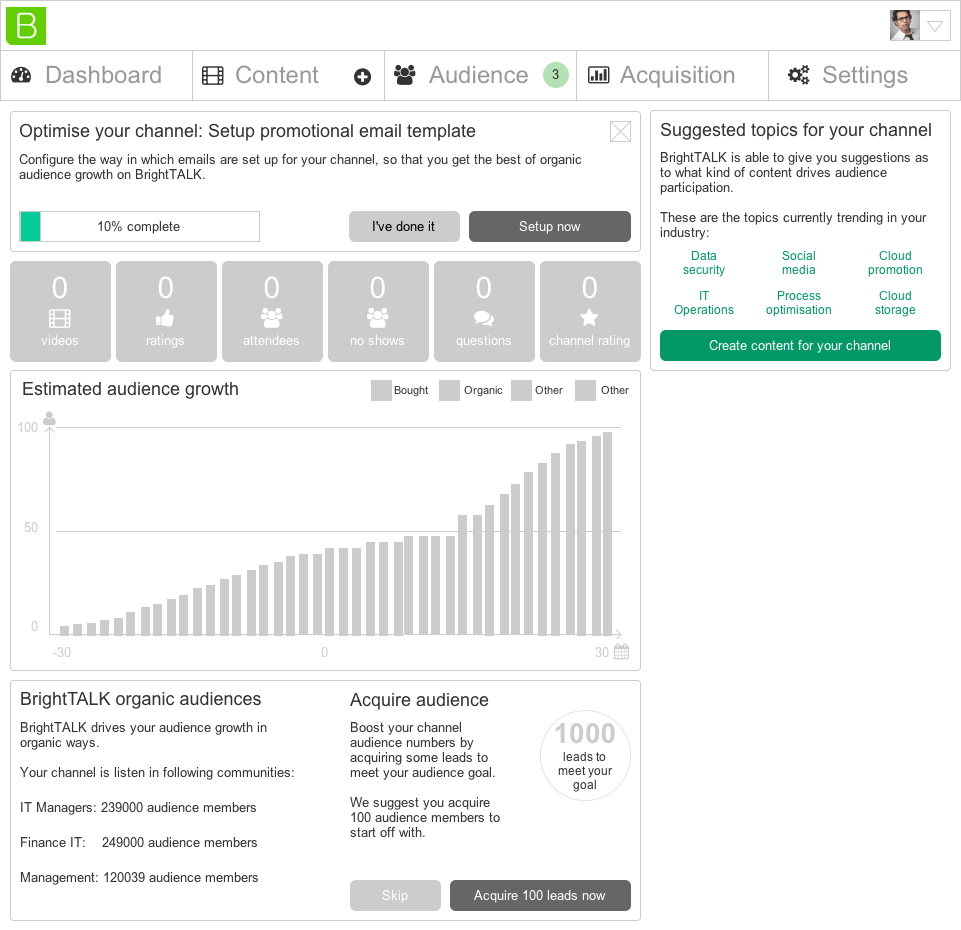Click the IT Managers: 239000 audience members line
The height and width of the screenshot is (930, 961).
138,807
